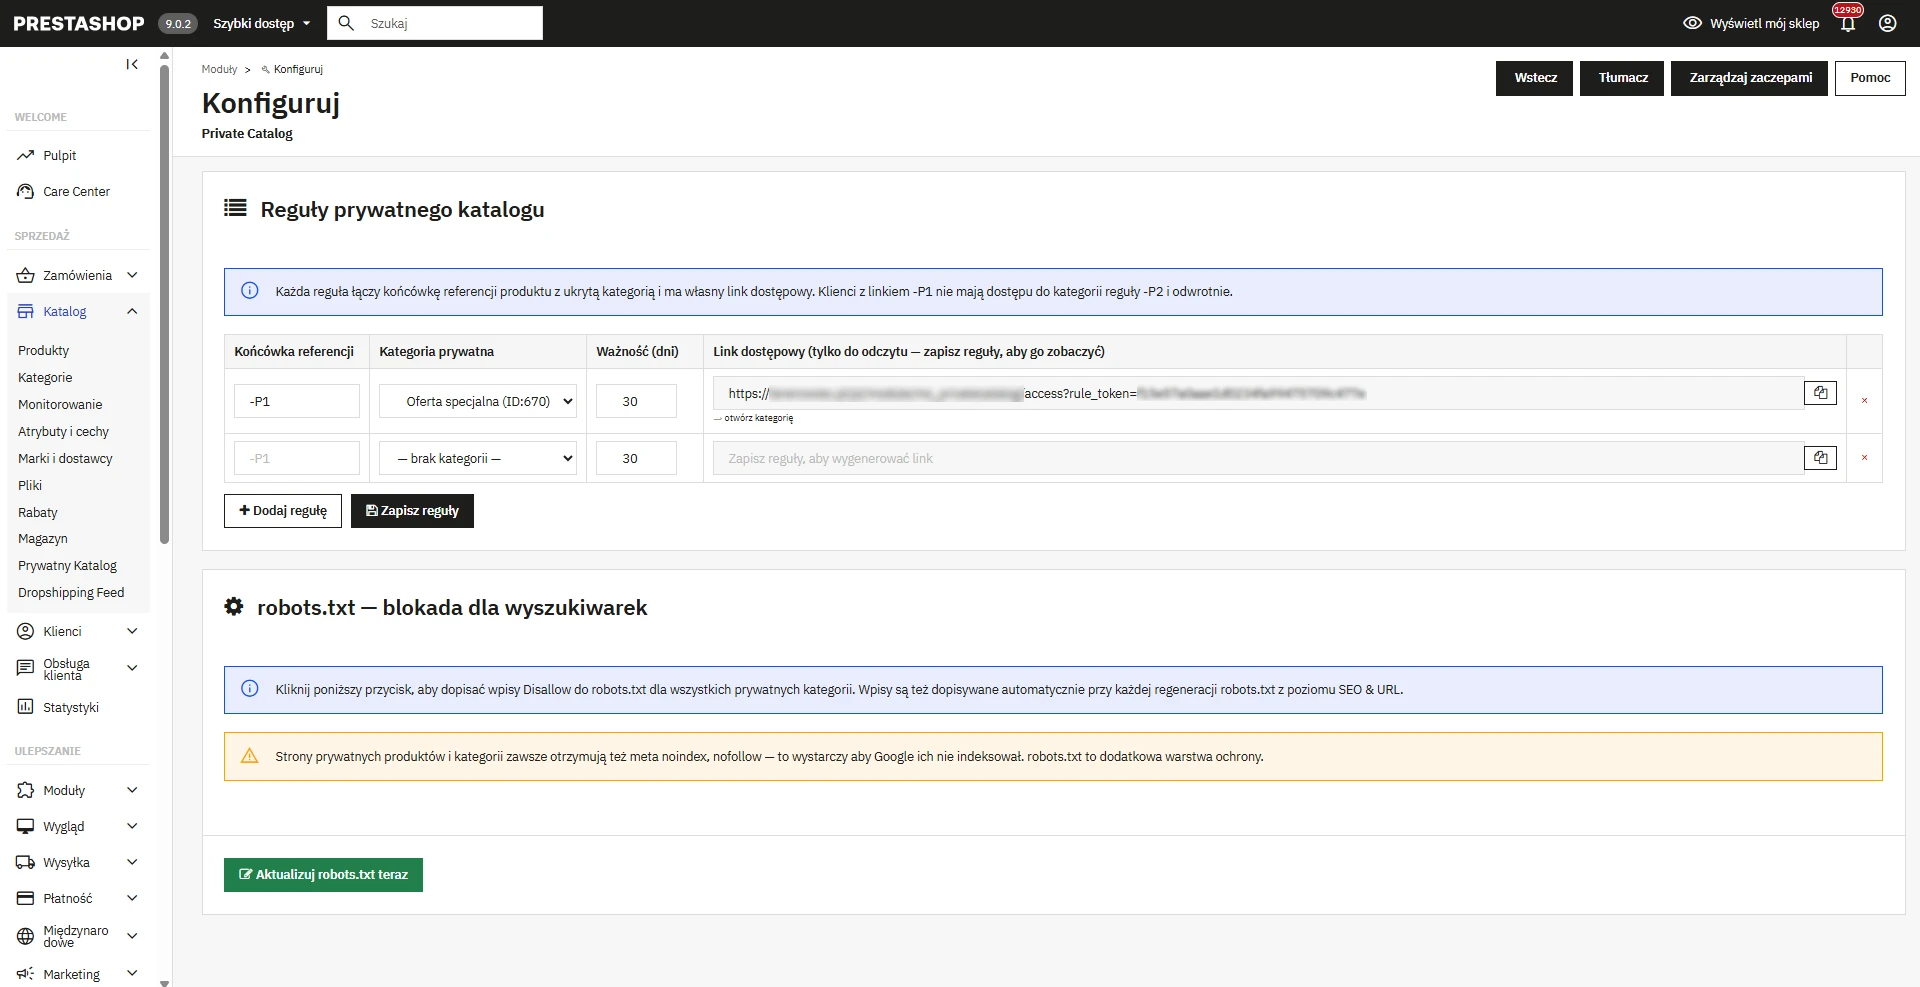
Task: Open Produkty in the Katalog submenu
Action: pos(44,350)
